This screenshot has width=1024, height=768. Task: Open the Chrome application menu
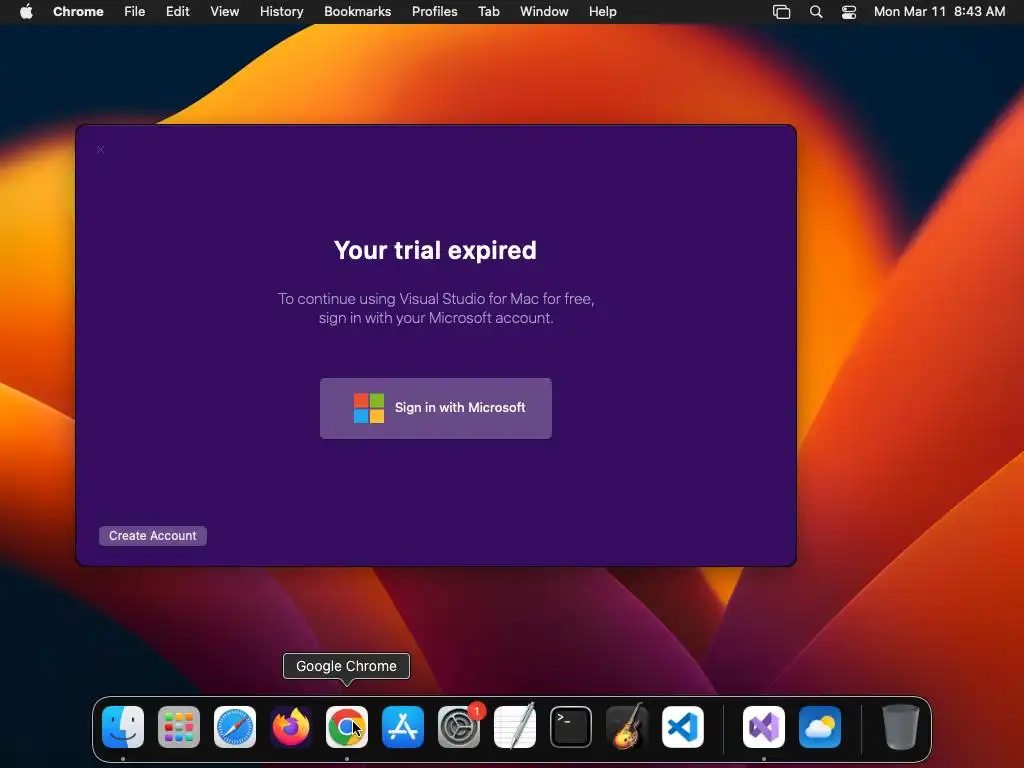pyautogui.click(x=78, y=12)
